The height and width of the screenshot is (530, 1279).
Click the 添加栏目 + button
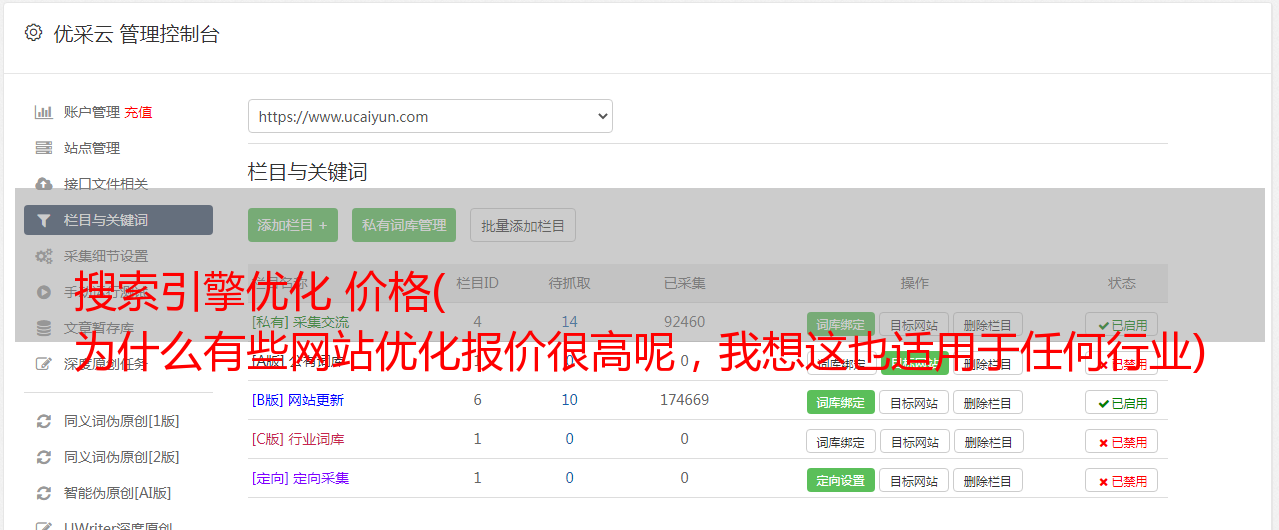[x=293, y=225]
